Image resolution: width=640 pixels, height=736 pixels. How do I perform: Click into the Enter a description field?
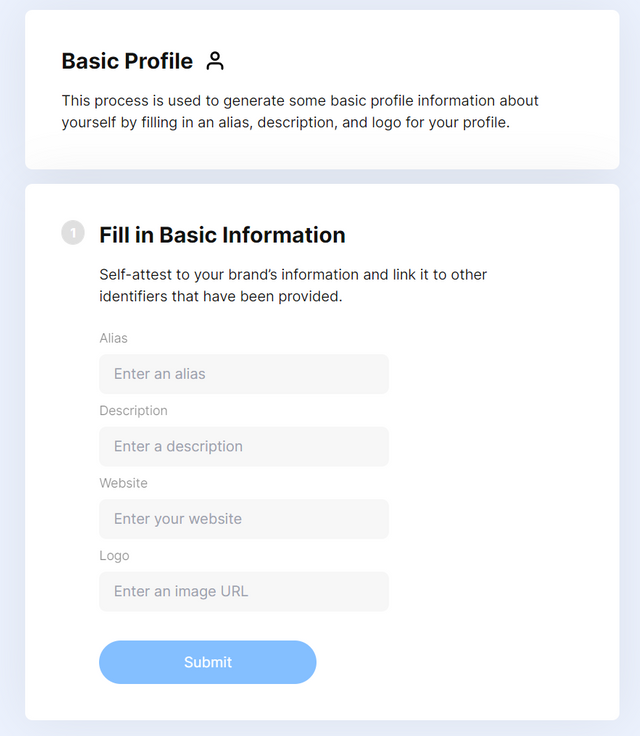(244, 446)
